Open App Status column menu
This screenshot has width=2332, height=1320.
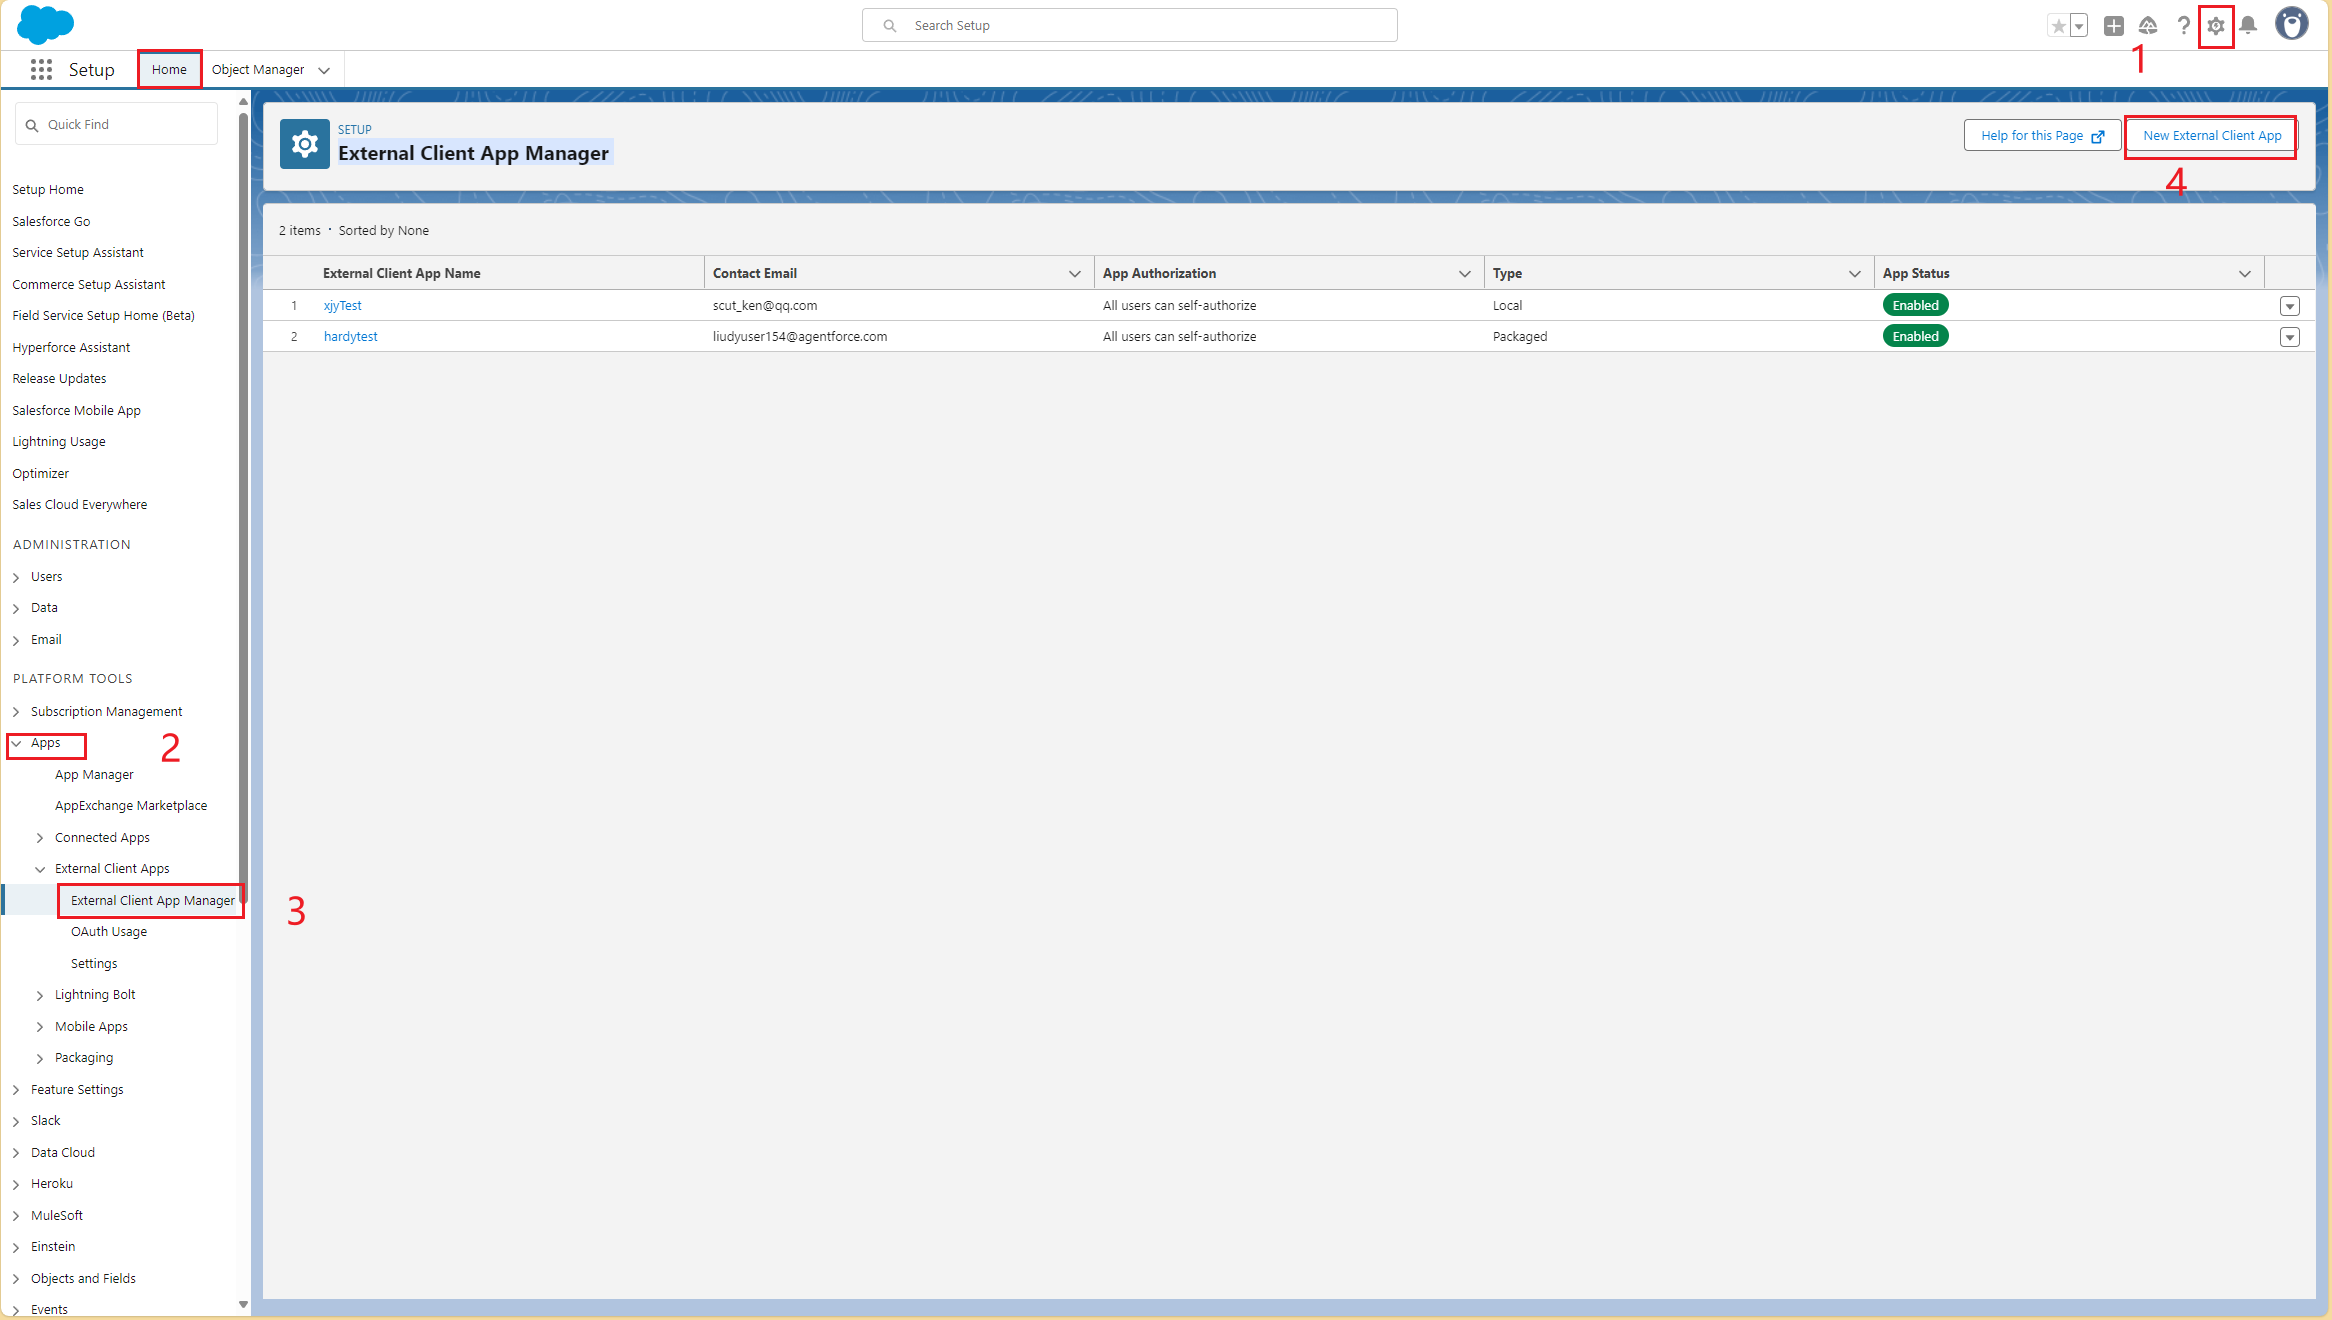click(x=2245, y=273)
